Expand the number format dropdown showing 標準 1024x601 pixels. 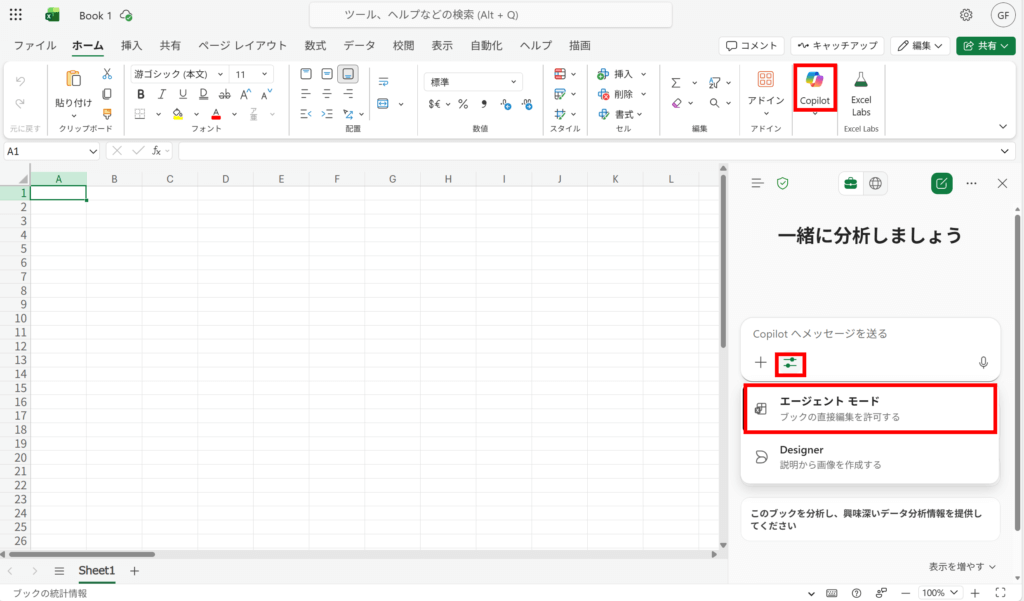click(473, 82)
